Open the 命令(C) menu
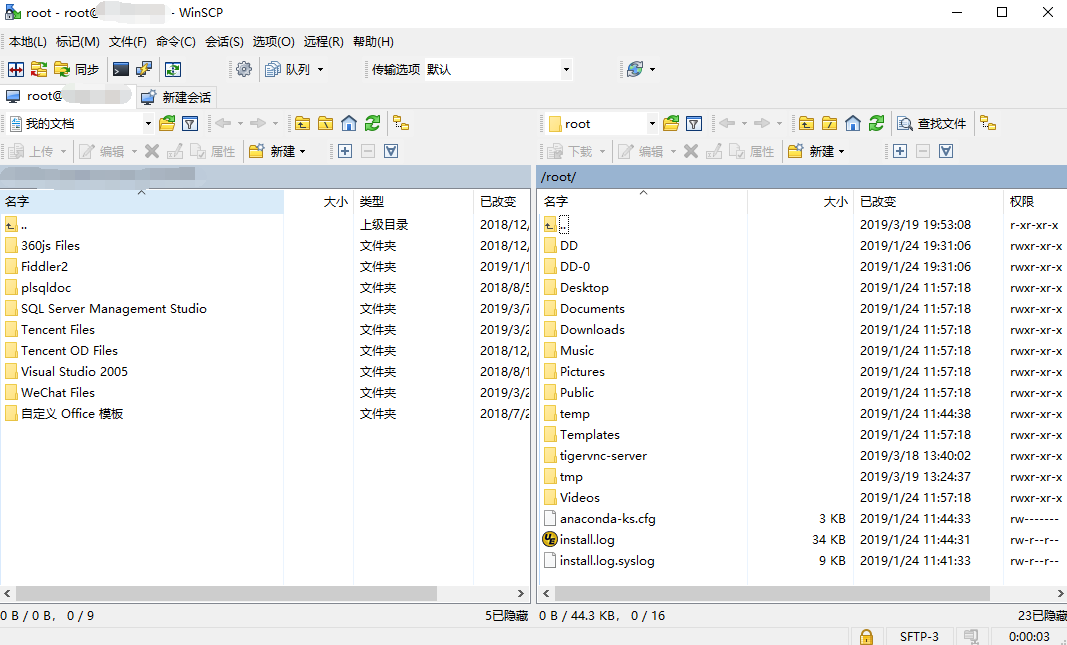1067x645 pixels. click(175, 42)
